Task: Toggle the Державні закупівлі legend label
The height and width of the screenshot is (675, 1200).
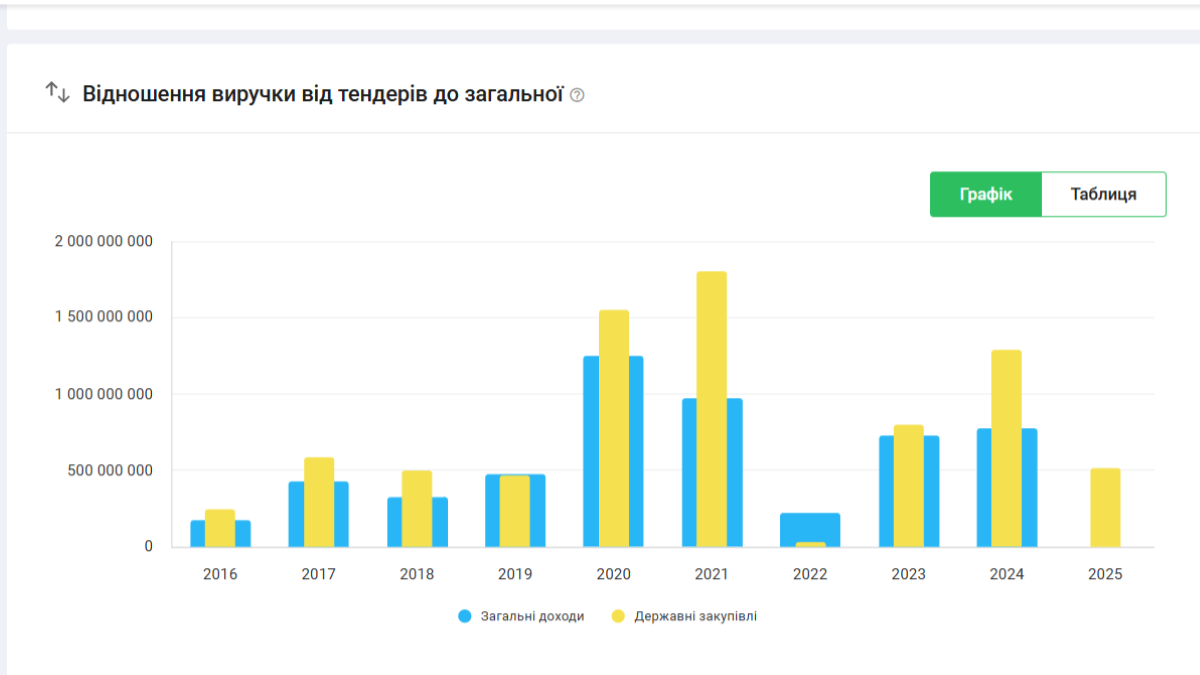Action: coord(695,616)
